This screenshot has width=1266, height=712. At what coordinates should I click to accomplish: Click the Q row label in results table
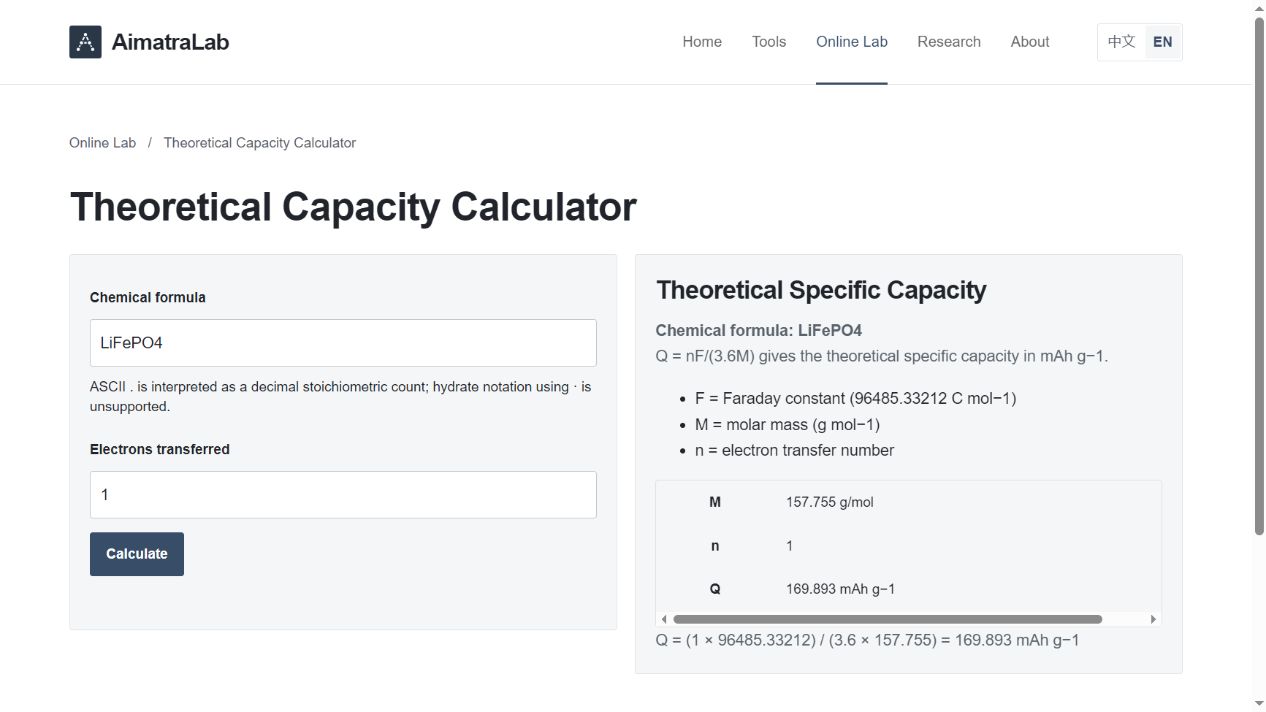(x=715, y=589)
